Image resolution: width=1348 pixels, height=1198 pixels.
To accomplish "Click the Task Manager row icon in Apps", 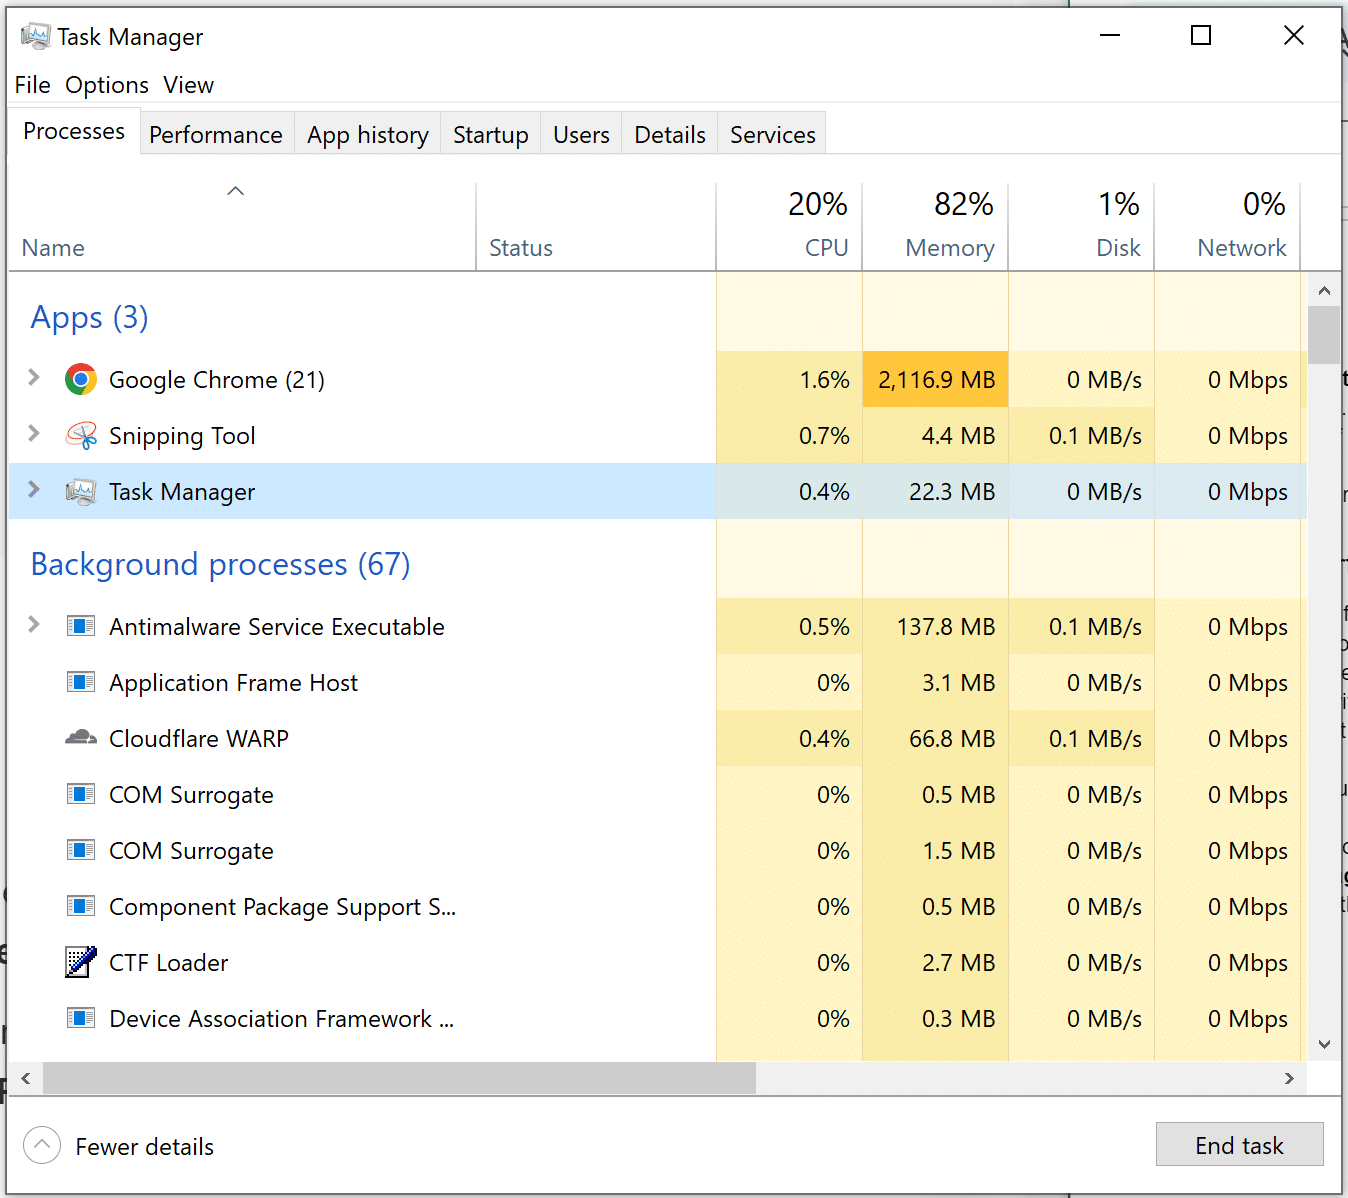I will [81, 492].
